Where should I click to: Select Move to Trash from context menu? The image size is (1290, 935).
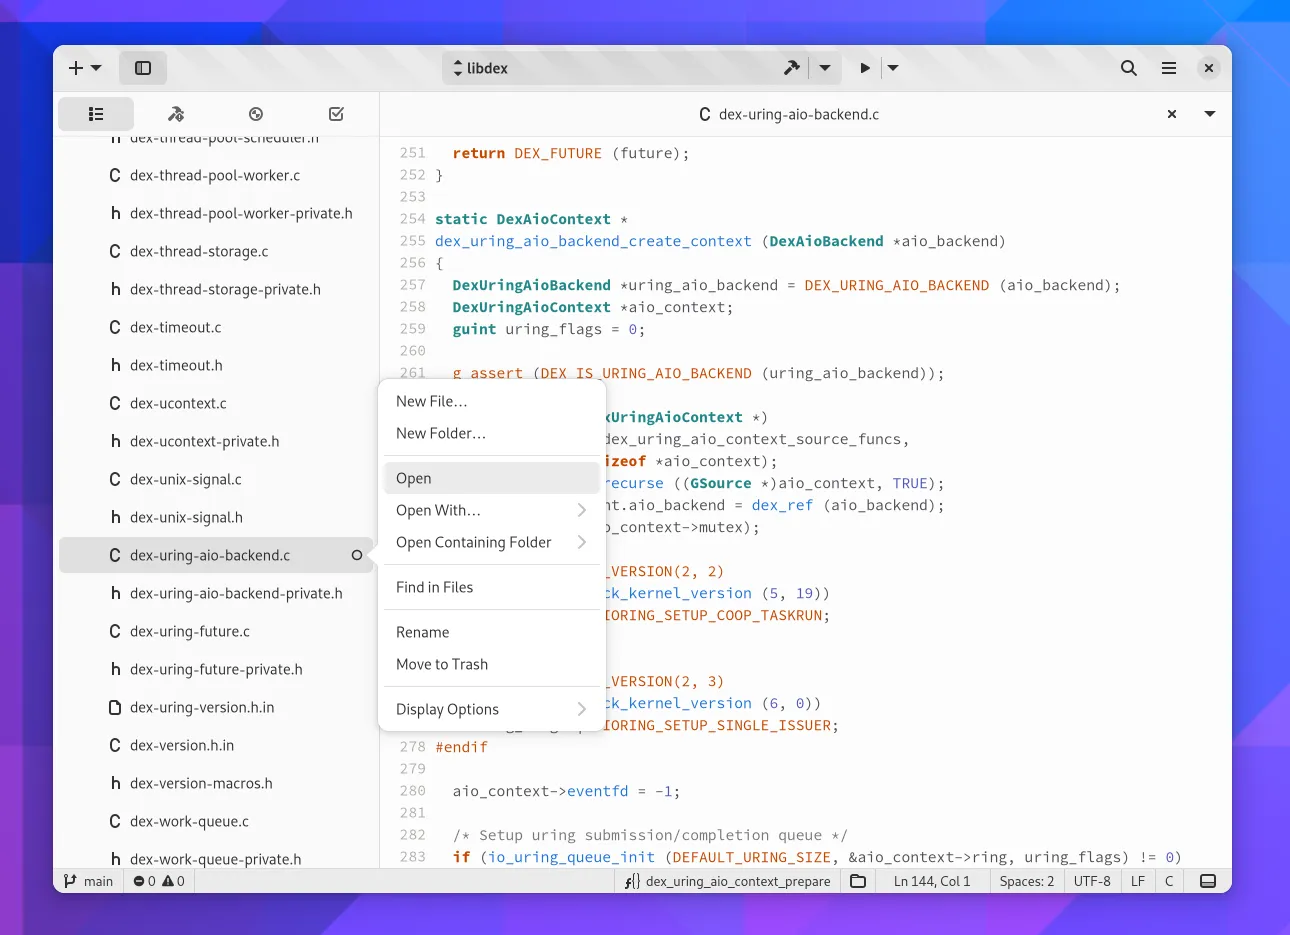pyautogui.click(x=442, y=664)
